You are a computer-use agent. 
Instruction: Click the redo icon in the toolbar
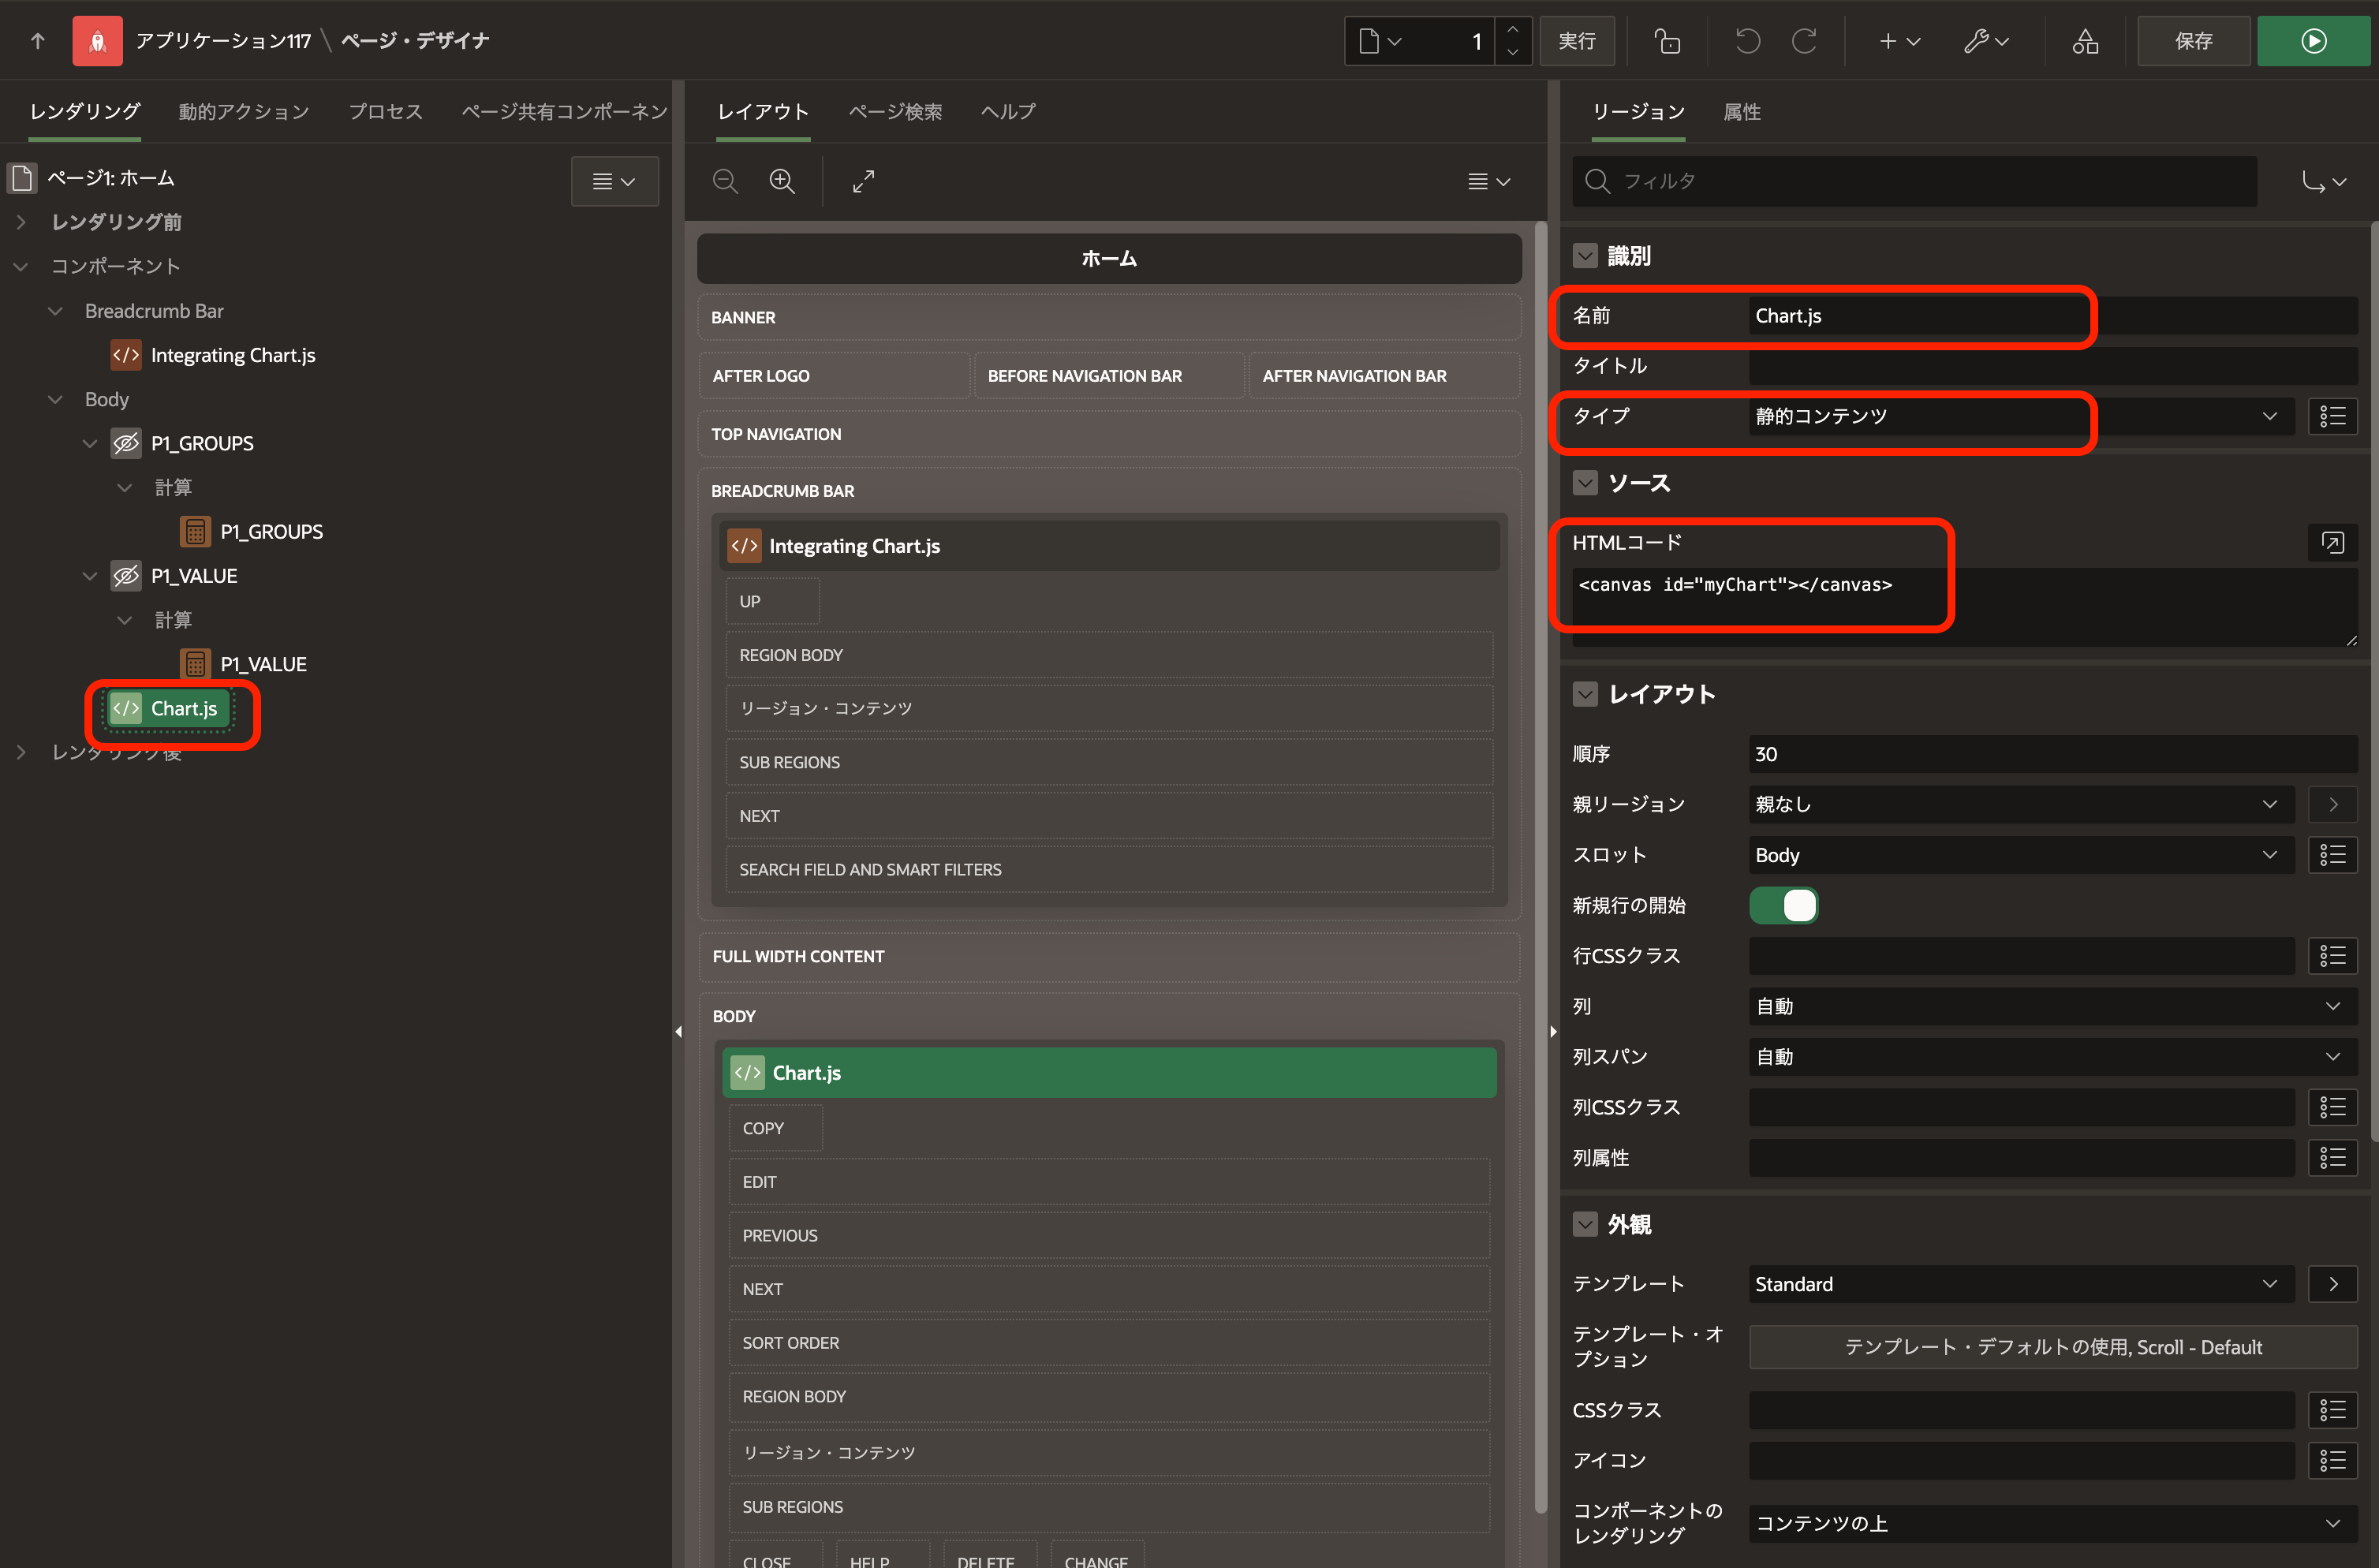tap(1804, 41)
